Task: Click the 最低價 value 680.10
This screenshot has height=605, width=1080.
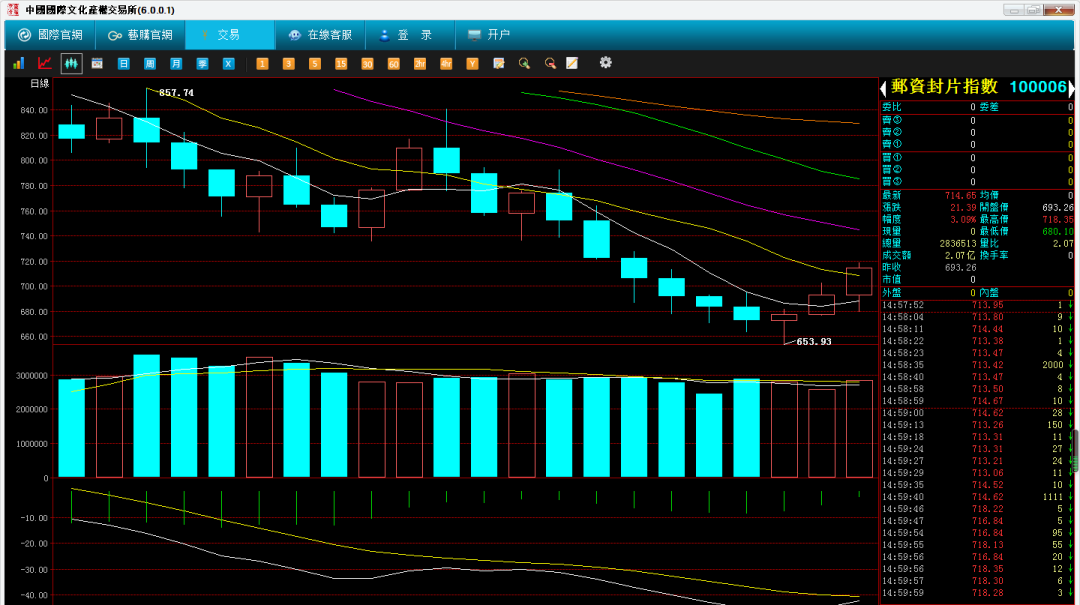Action: click(x=1057, y=232)
